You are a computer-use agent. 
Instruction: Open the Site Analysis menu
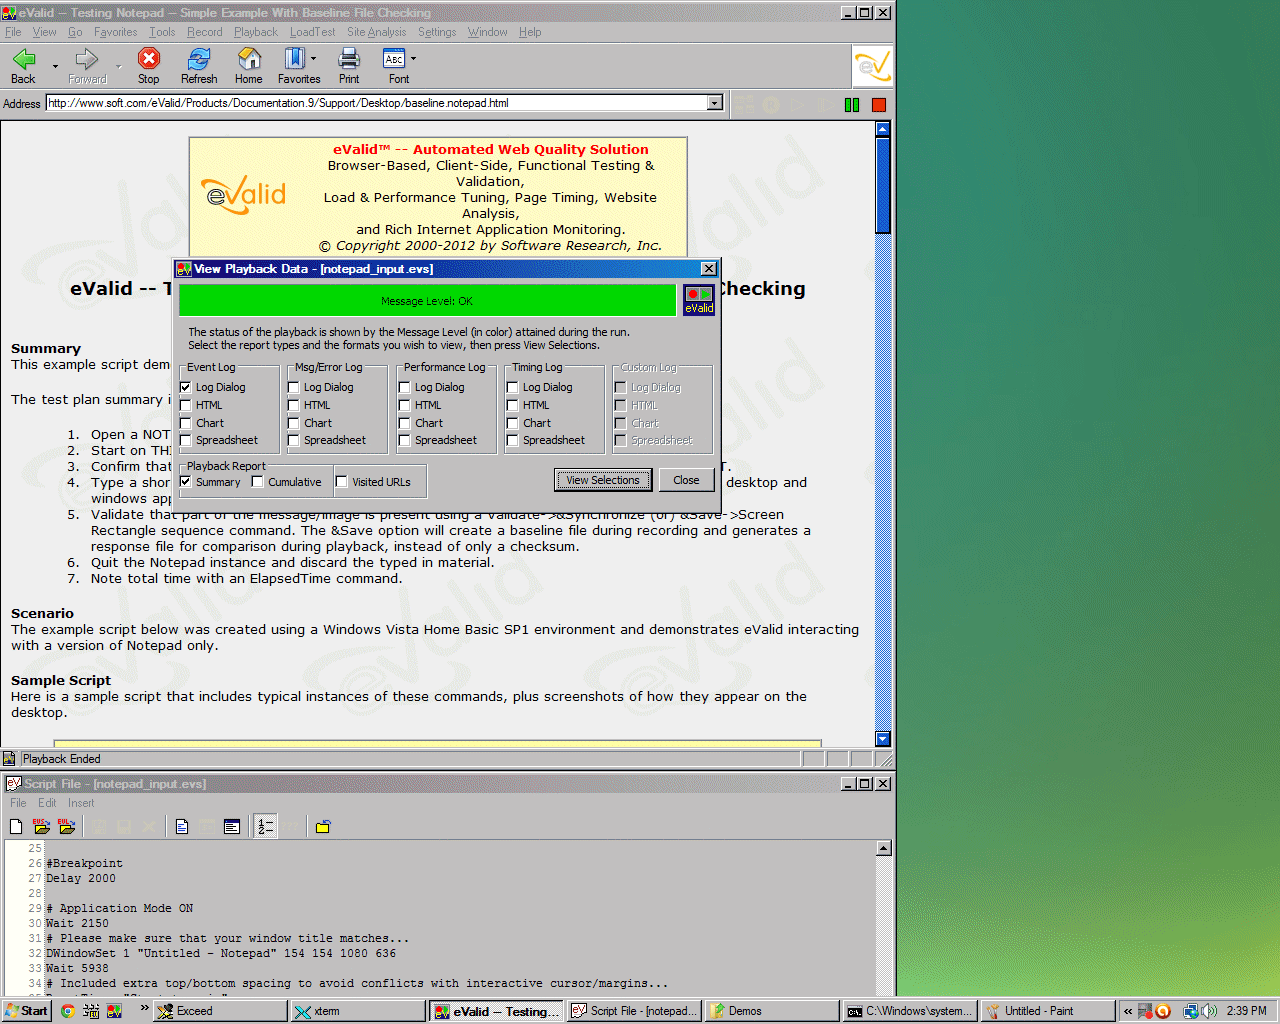point(377,32)
